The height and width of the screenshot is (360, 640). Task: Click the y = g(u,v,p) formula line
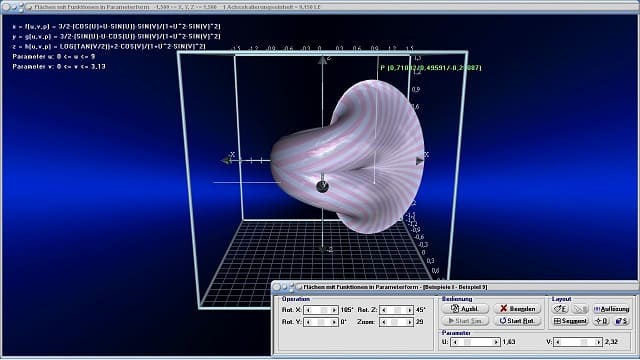pyautogui.click(x=116, y=36)
